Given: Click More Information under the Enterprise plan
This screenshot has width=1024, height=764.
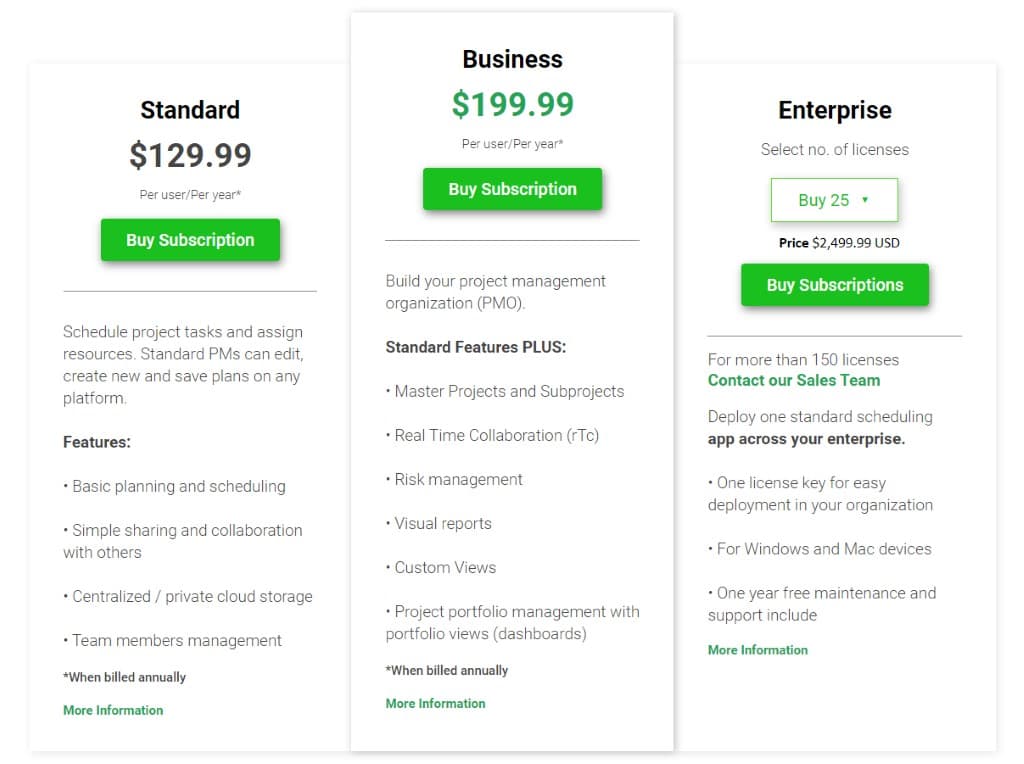Looking at the screenshot, I should [x=757, y=650].
